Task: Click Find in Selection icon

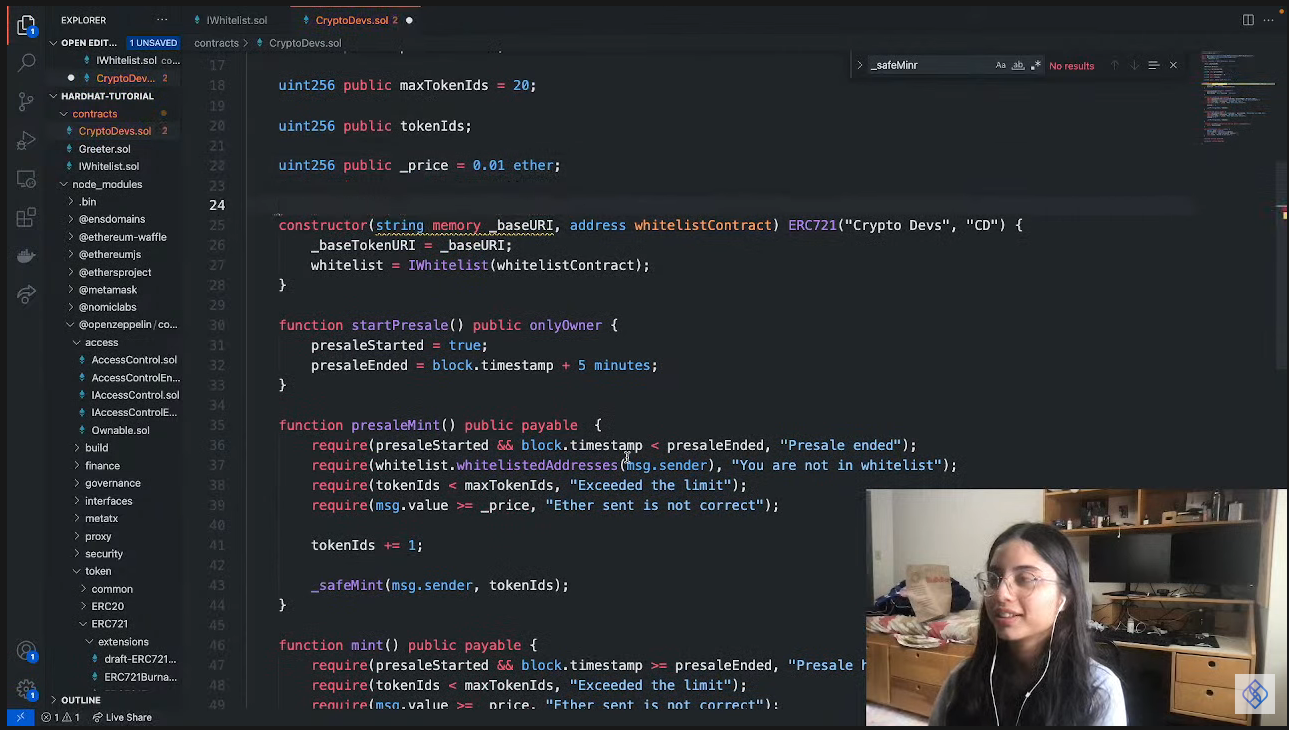Action: click(x=1153, y=65)
